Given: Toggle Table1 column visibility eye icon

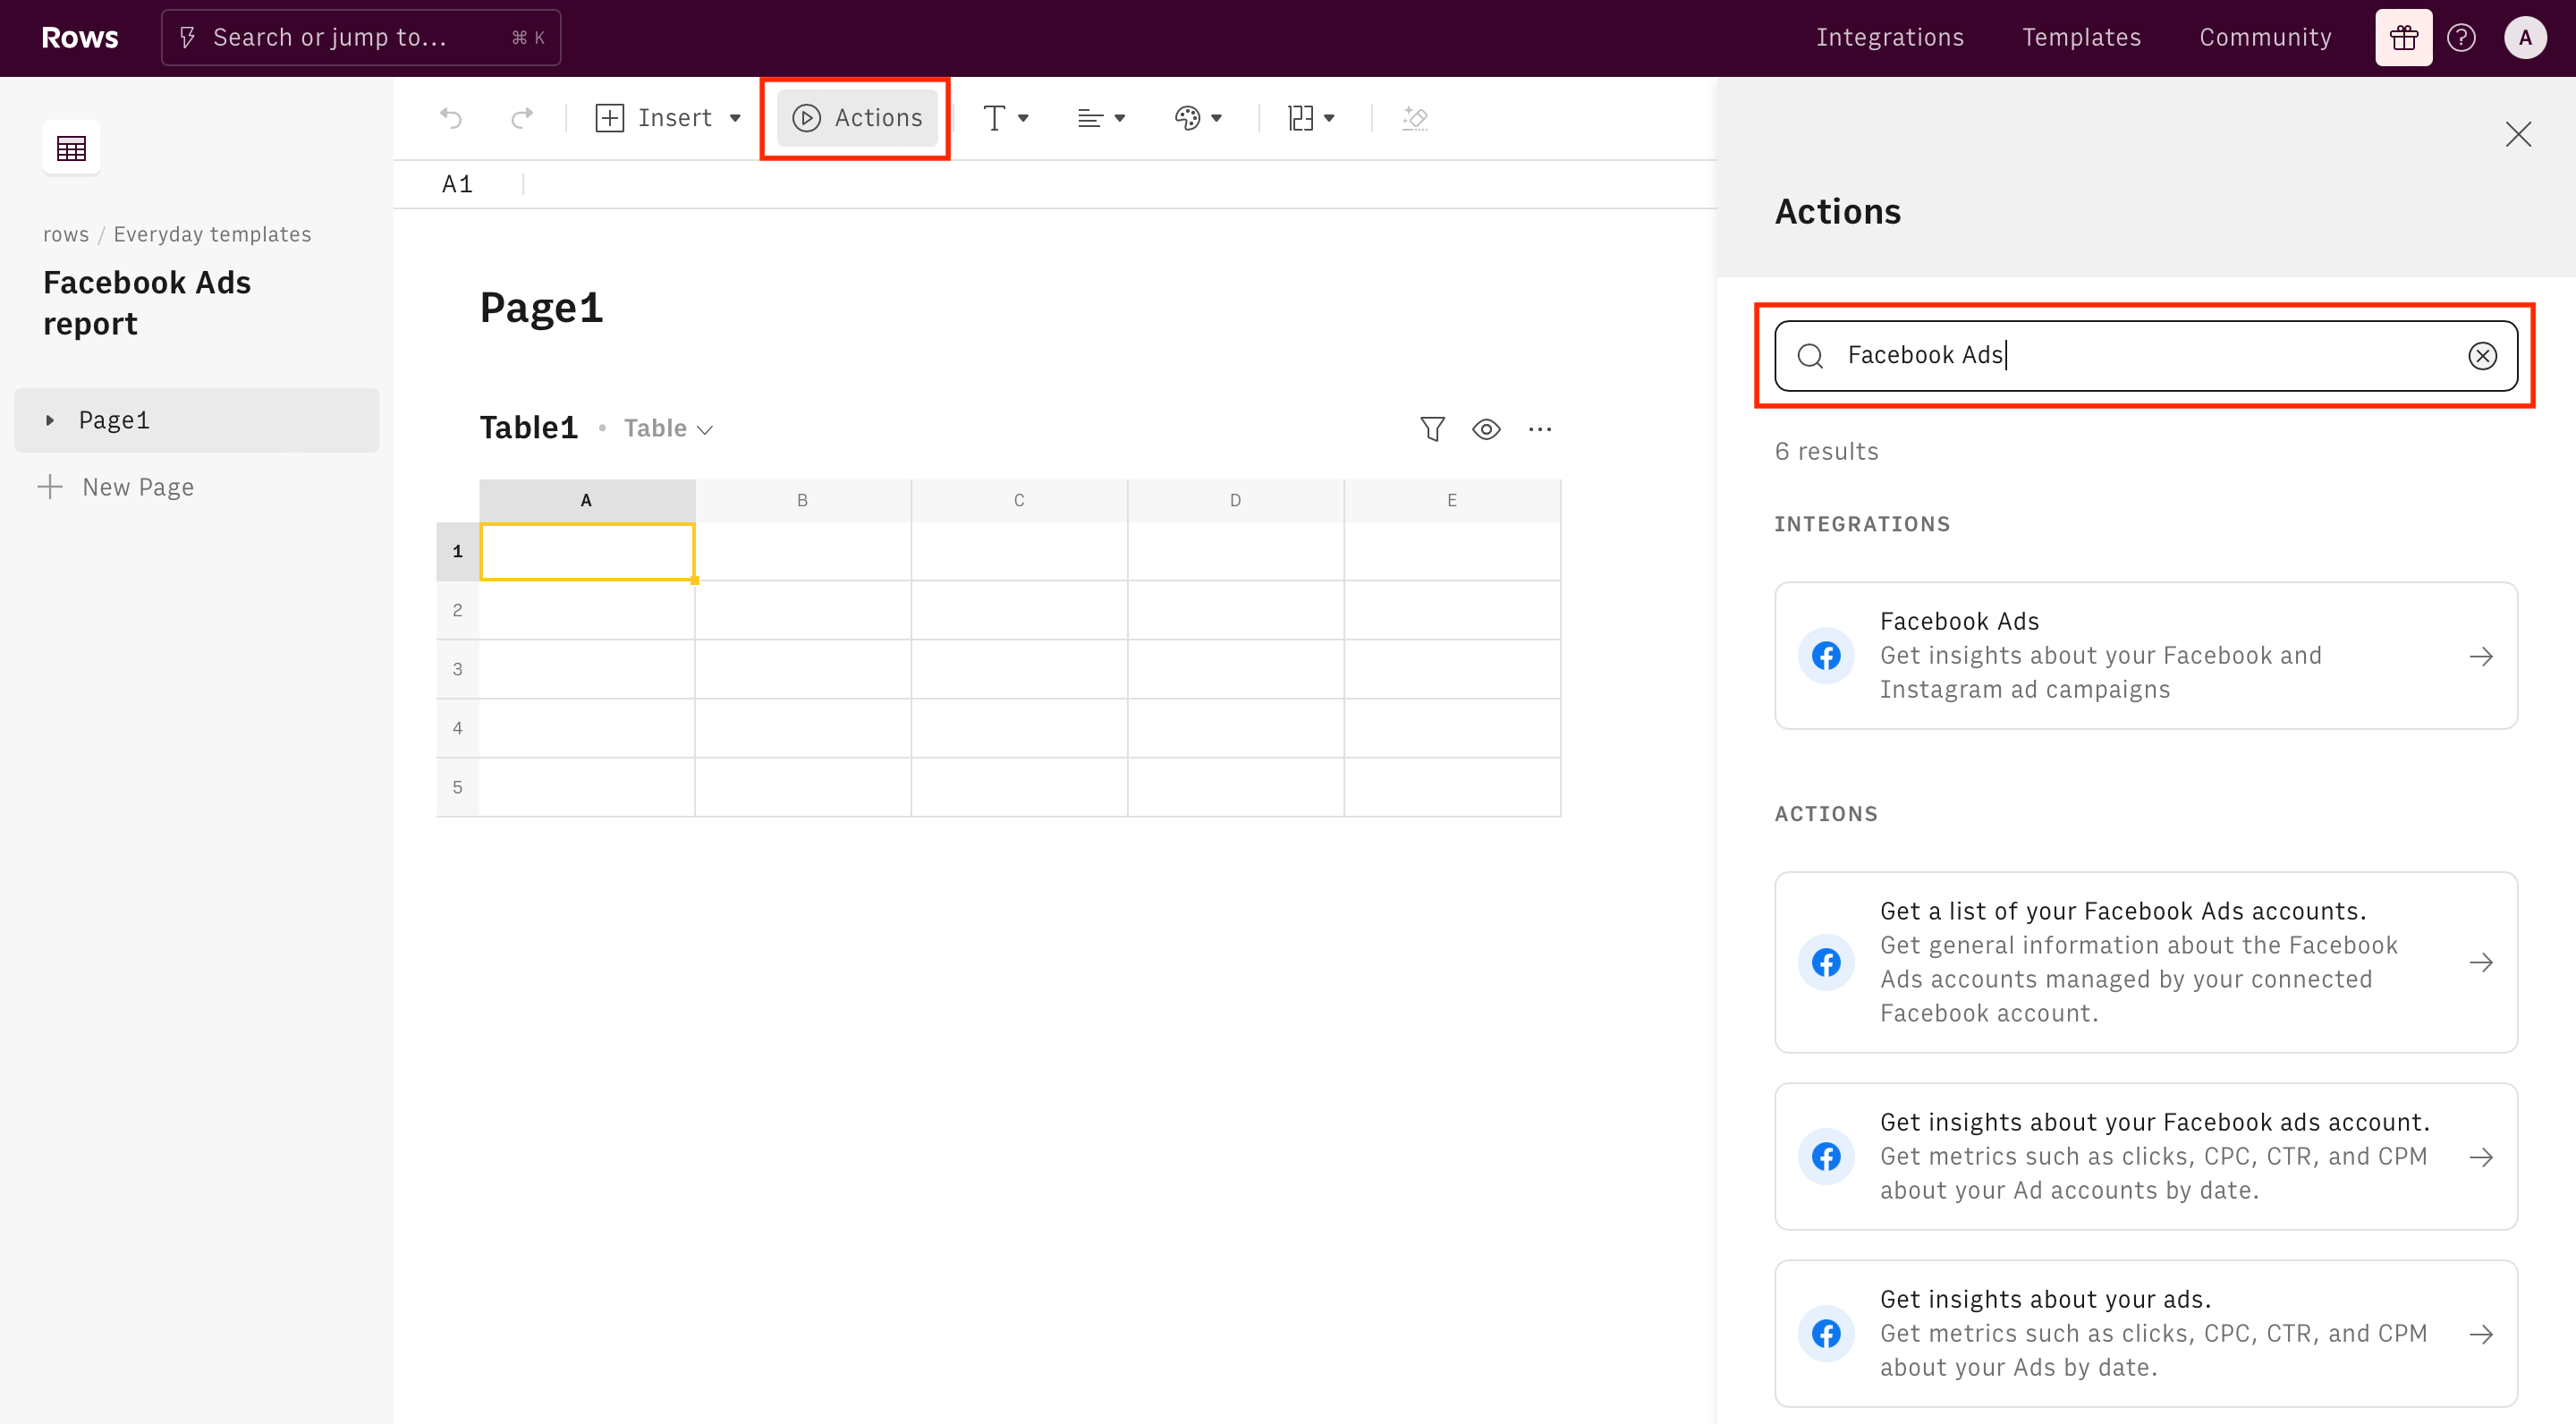Looking at the screenshot, I should (1486, 429).
